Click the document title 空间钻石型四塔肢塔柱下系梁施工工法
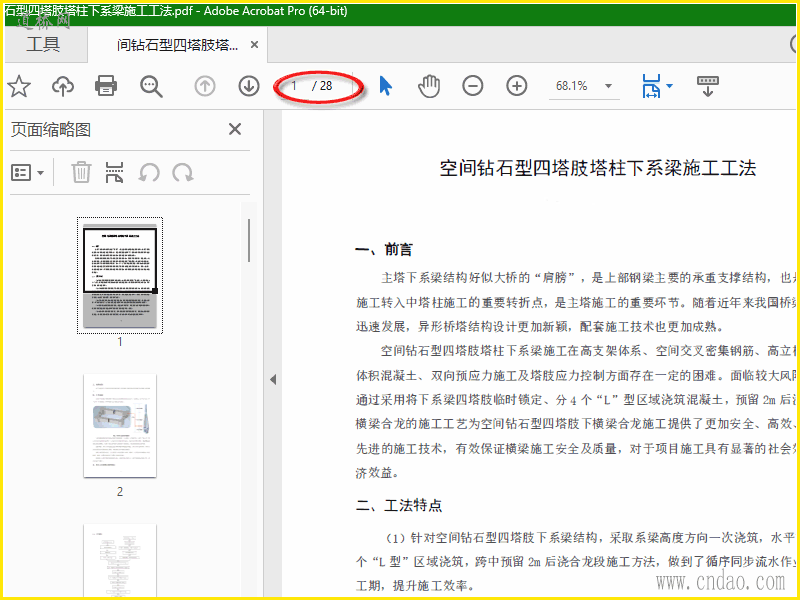This screenshot has width=800, height=600. coord(597,168)
